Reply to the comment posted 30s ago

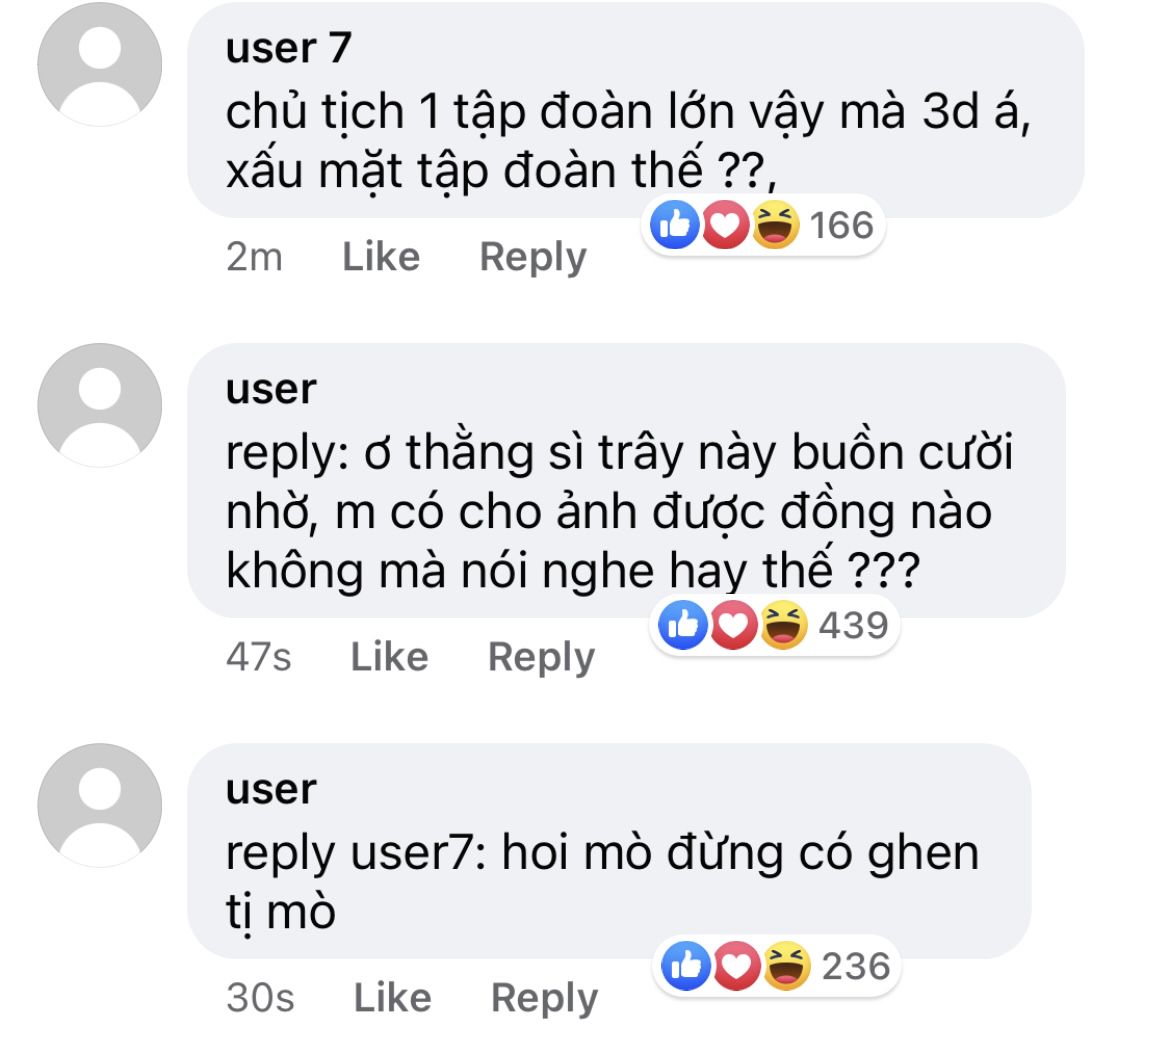tap(544, 999)
